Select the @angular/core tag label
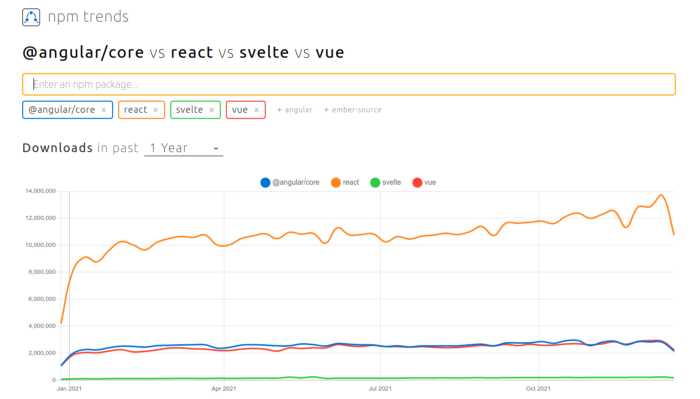Viewport: 700px width, 399px height. click(x=62, y=110)
